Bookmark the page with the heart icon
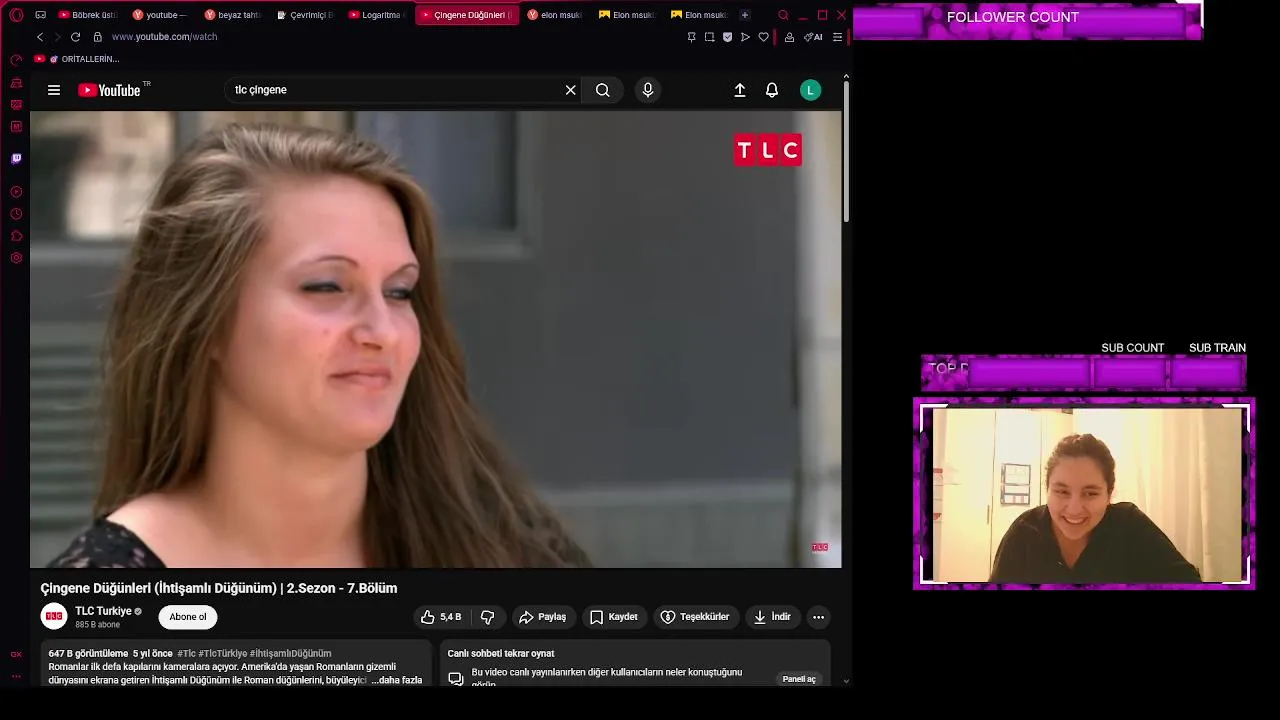The width and height of the screenshot is (1280, 720). click(x=764, y=37)
